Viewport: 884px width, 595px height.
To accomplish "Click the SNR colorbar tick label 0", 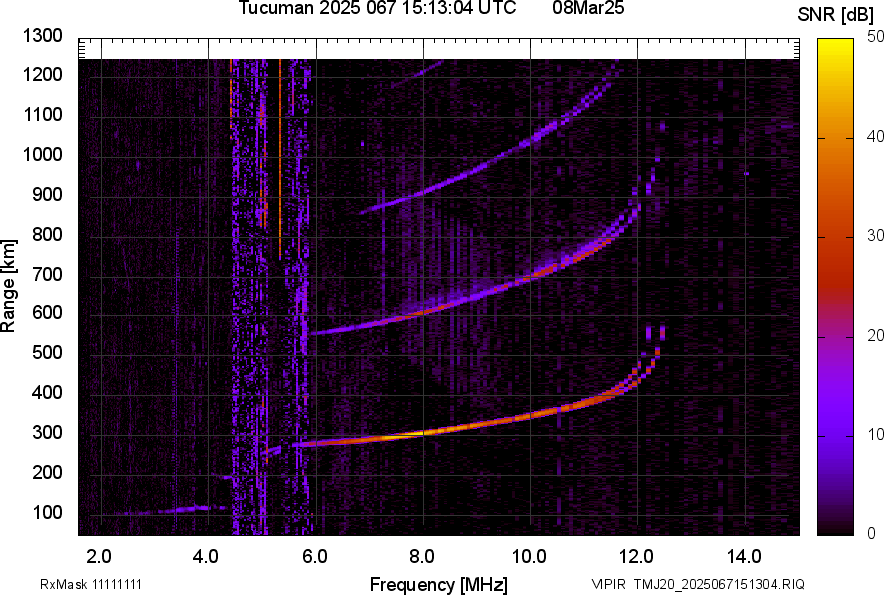I will 872,533.
